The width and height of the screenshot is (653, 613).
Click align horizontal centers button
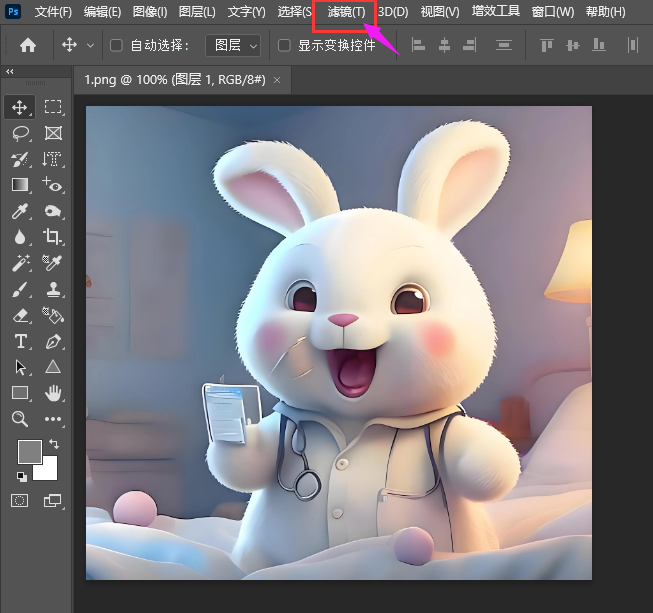point(444,45)
